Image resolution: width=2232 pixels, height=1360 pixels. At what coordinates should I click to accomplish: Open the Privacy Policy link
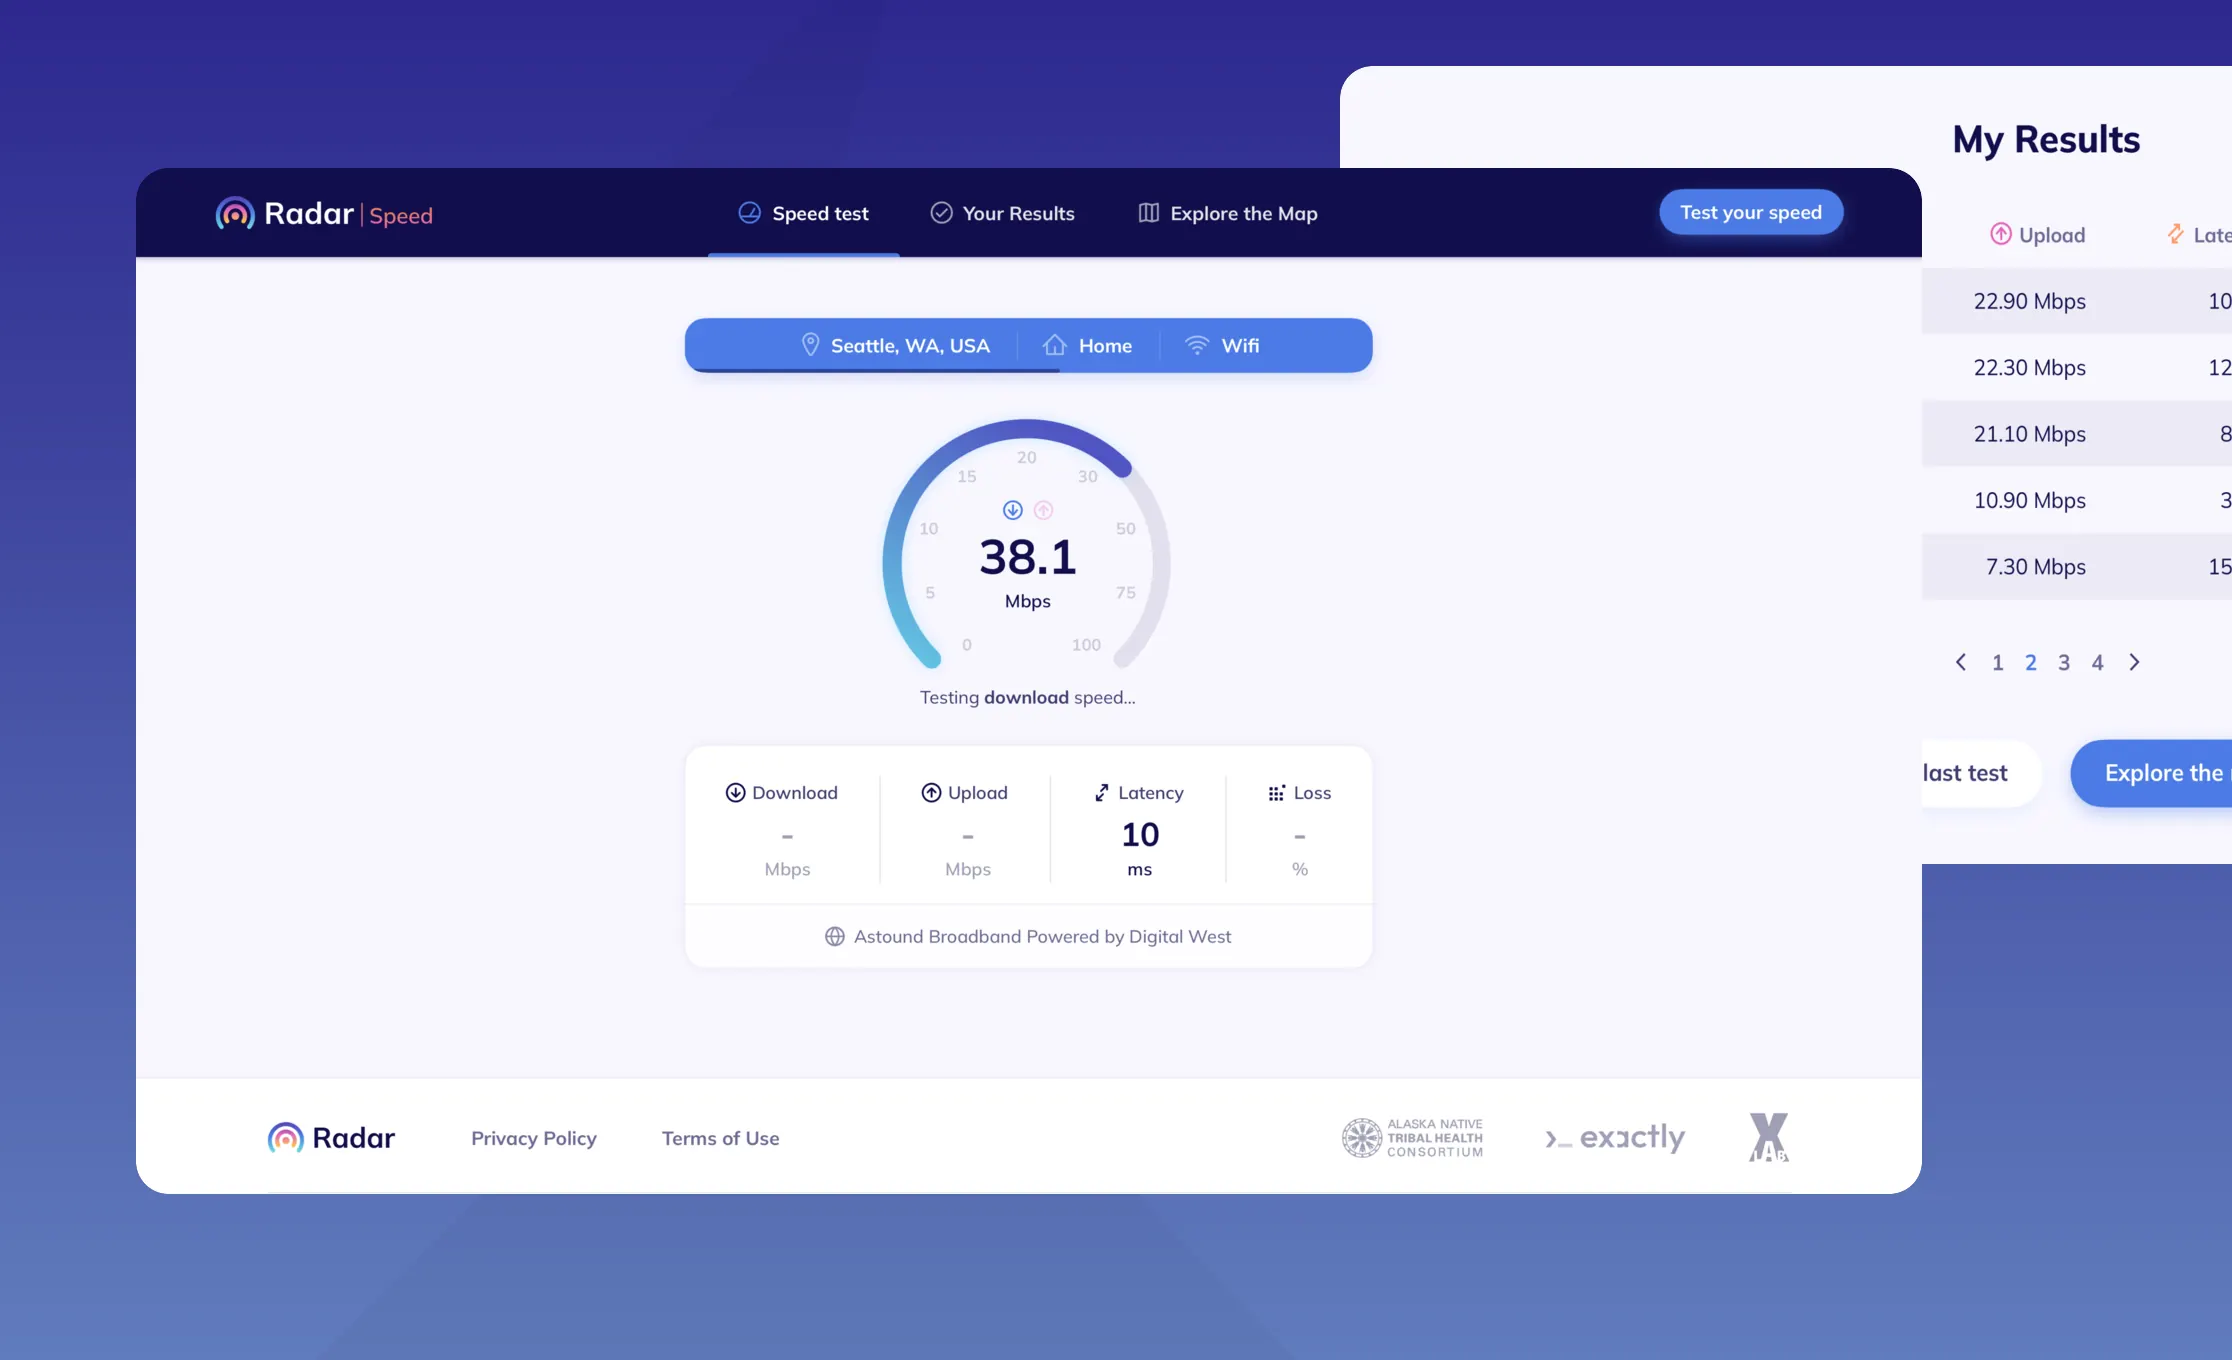coord(534,1138)
